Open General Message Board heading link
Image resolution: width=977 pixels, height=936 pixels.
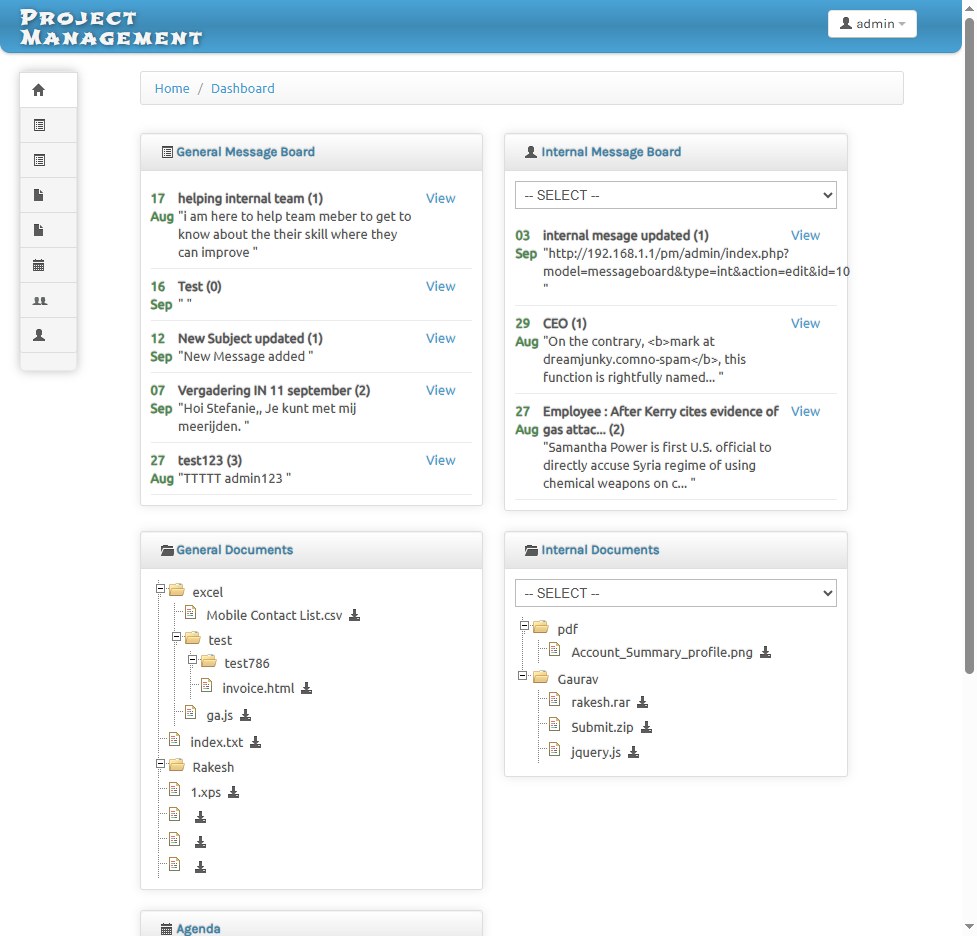coord(245,152)
